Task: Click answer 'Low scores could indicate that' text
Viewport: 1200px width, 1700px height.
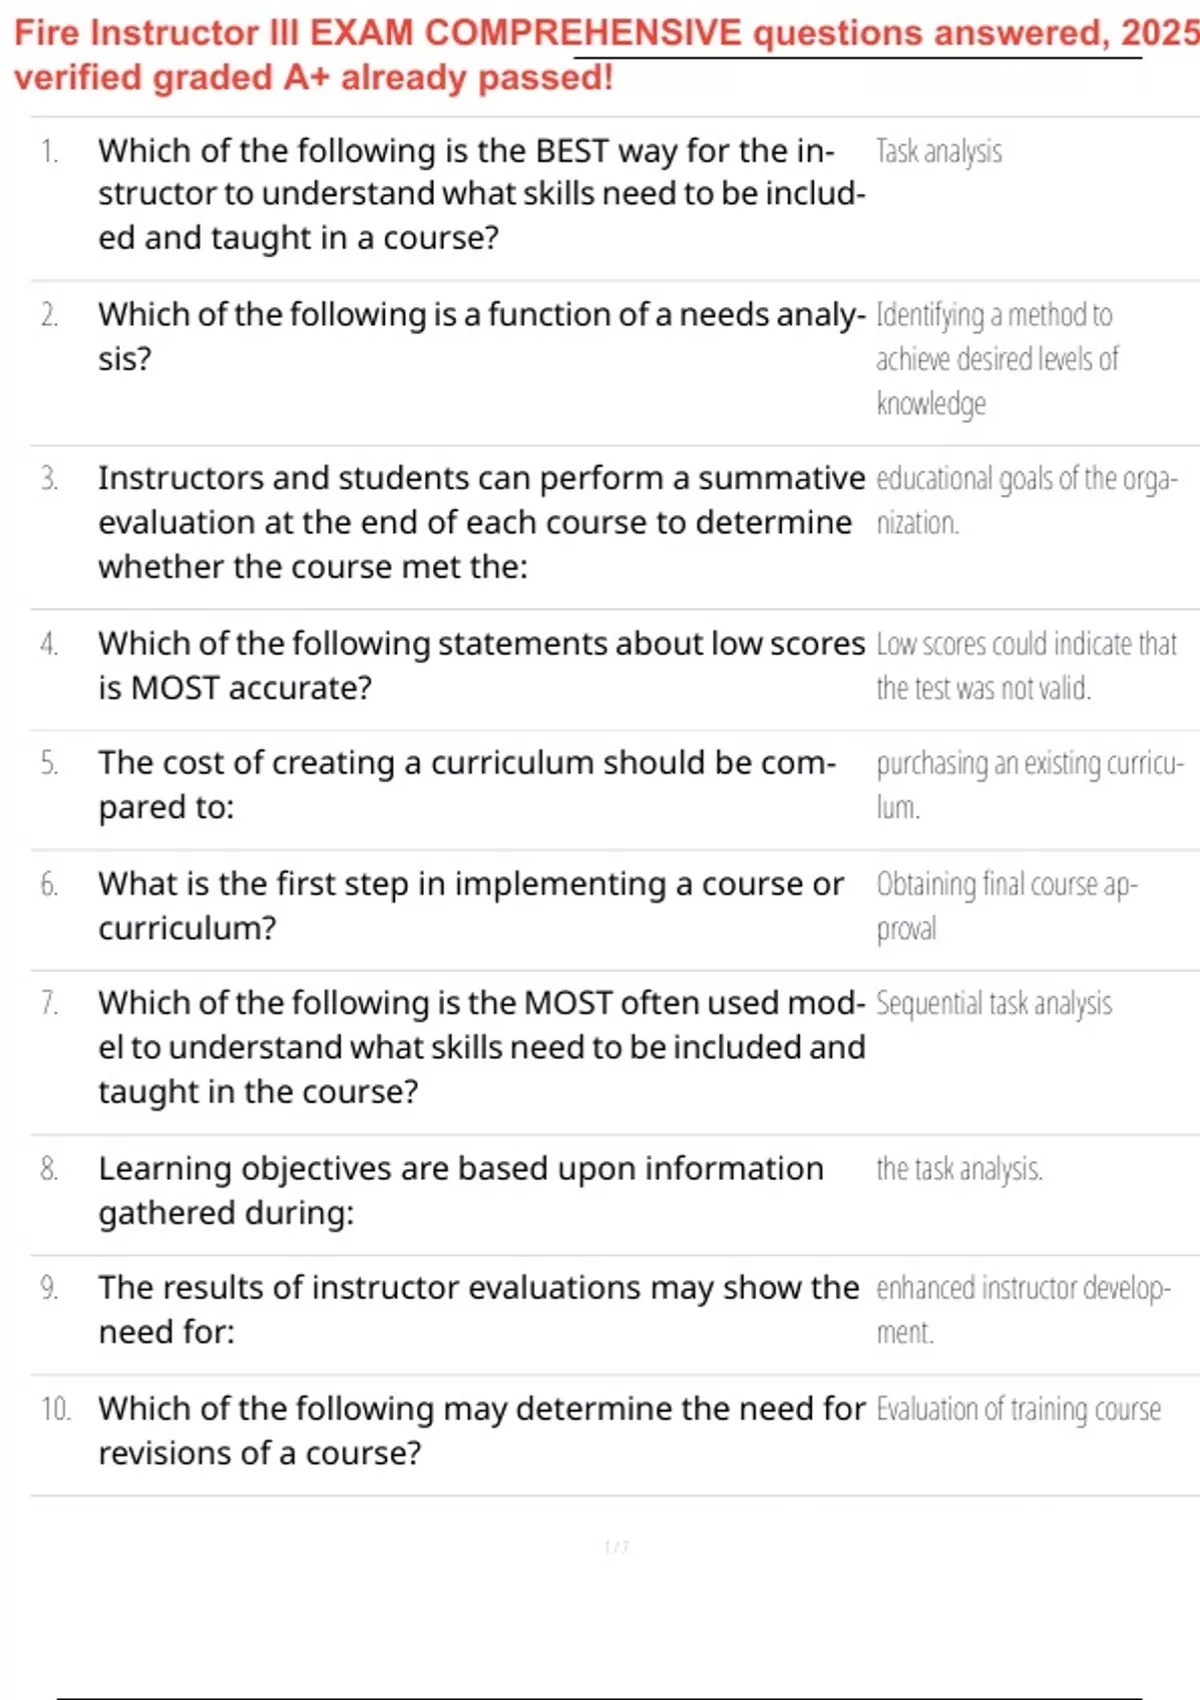Action: (x=1026, y=644)
